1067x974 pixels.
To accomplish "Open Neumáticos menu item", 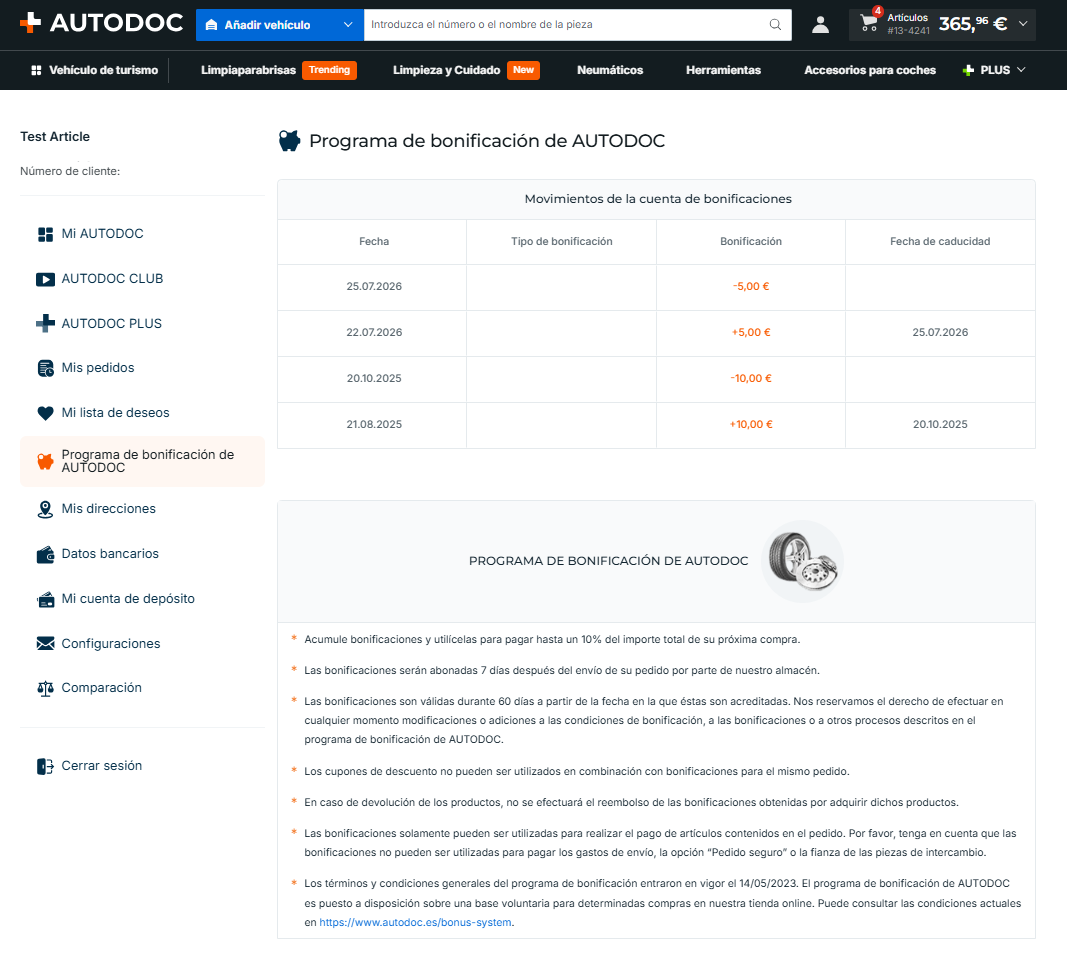I will 610,70.
